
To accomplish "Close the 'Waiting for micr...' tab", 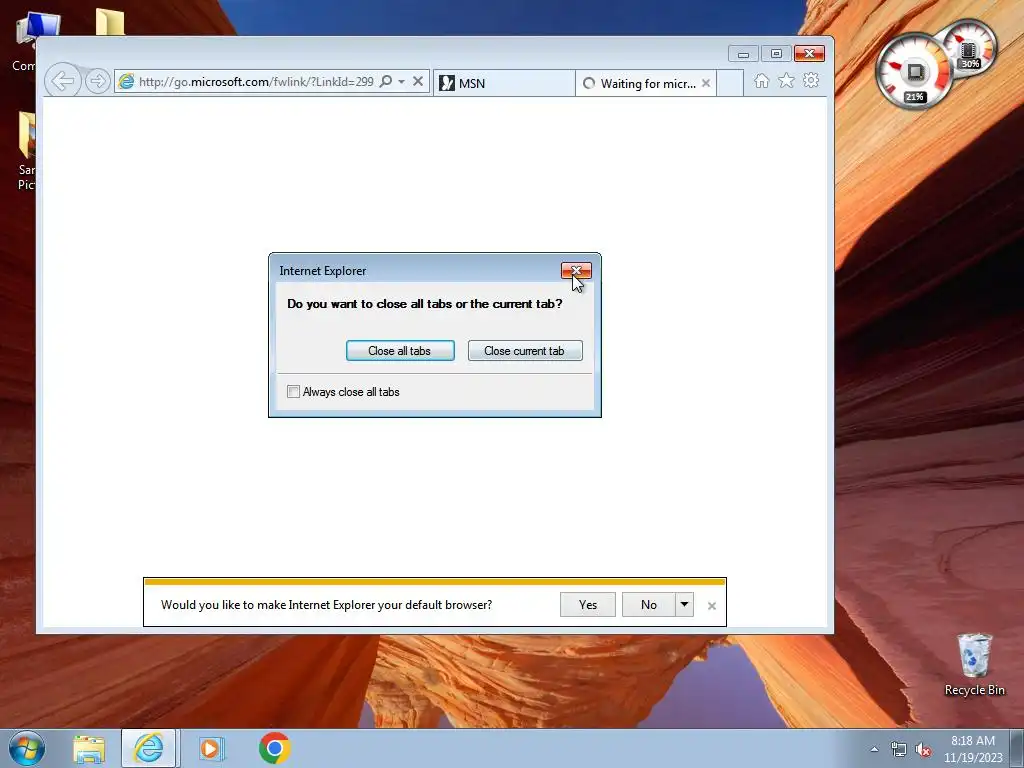I will [706, 83].
